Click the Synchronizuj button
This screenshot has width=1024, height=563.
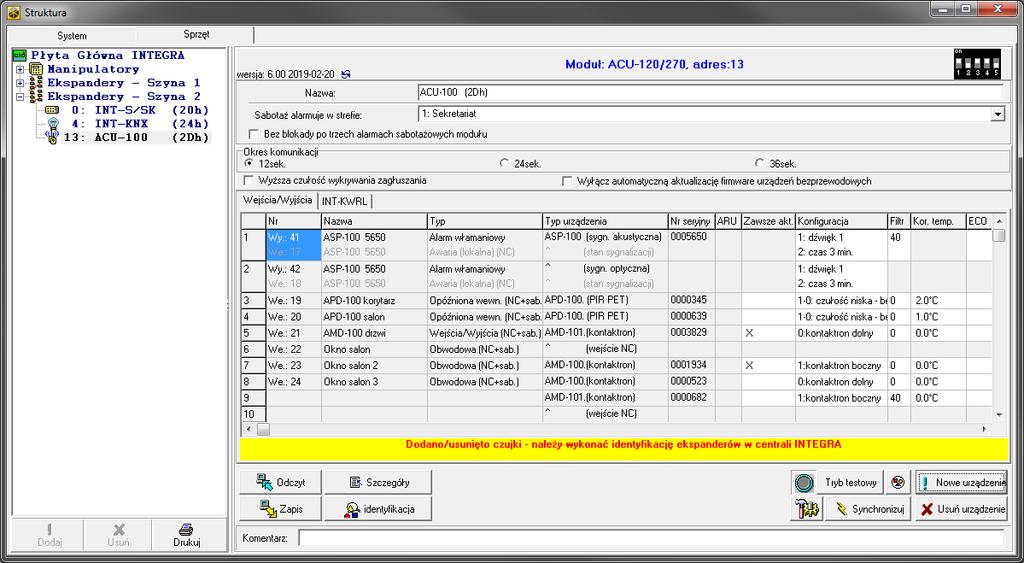click(868, 509)
